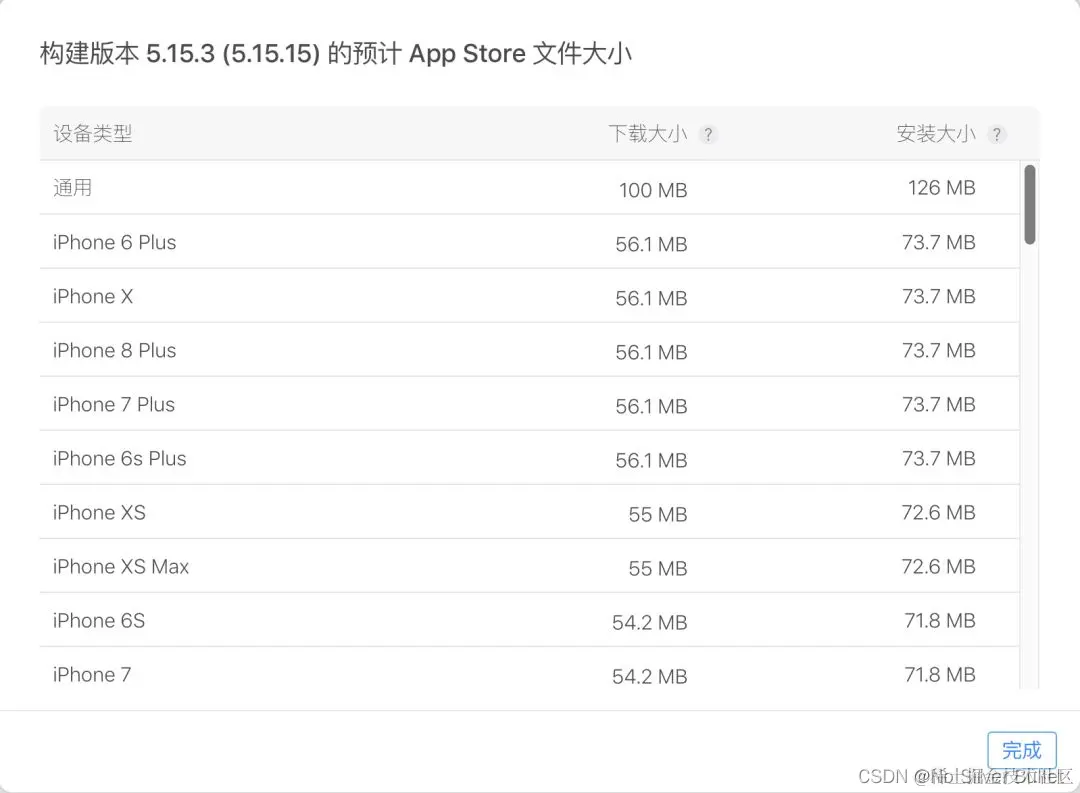Click the help icon beside 下载大小
The width and height of the screenshot is (1080, 793).
tap(707, 134)
